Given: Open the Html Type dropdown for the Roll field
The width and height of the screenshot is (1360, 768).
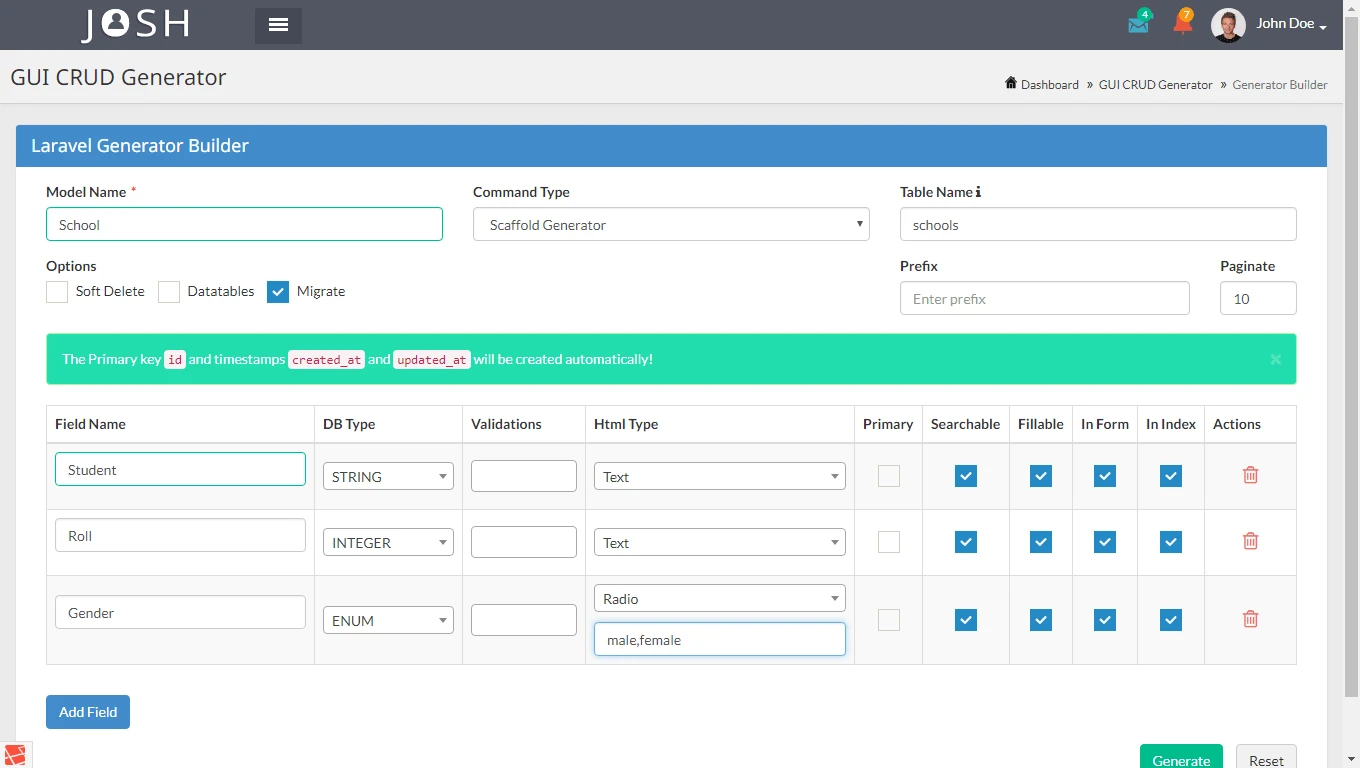Looking at the screenshot, I should [719, 542].
